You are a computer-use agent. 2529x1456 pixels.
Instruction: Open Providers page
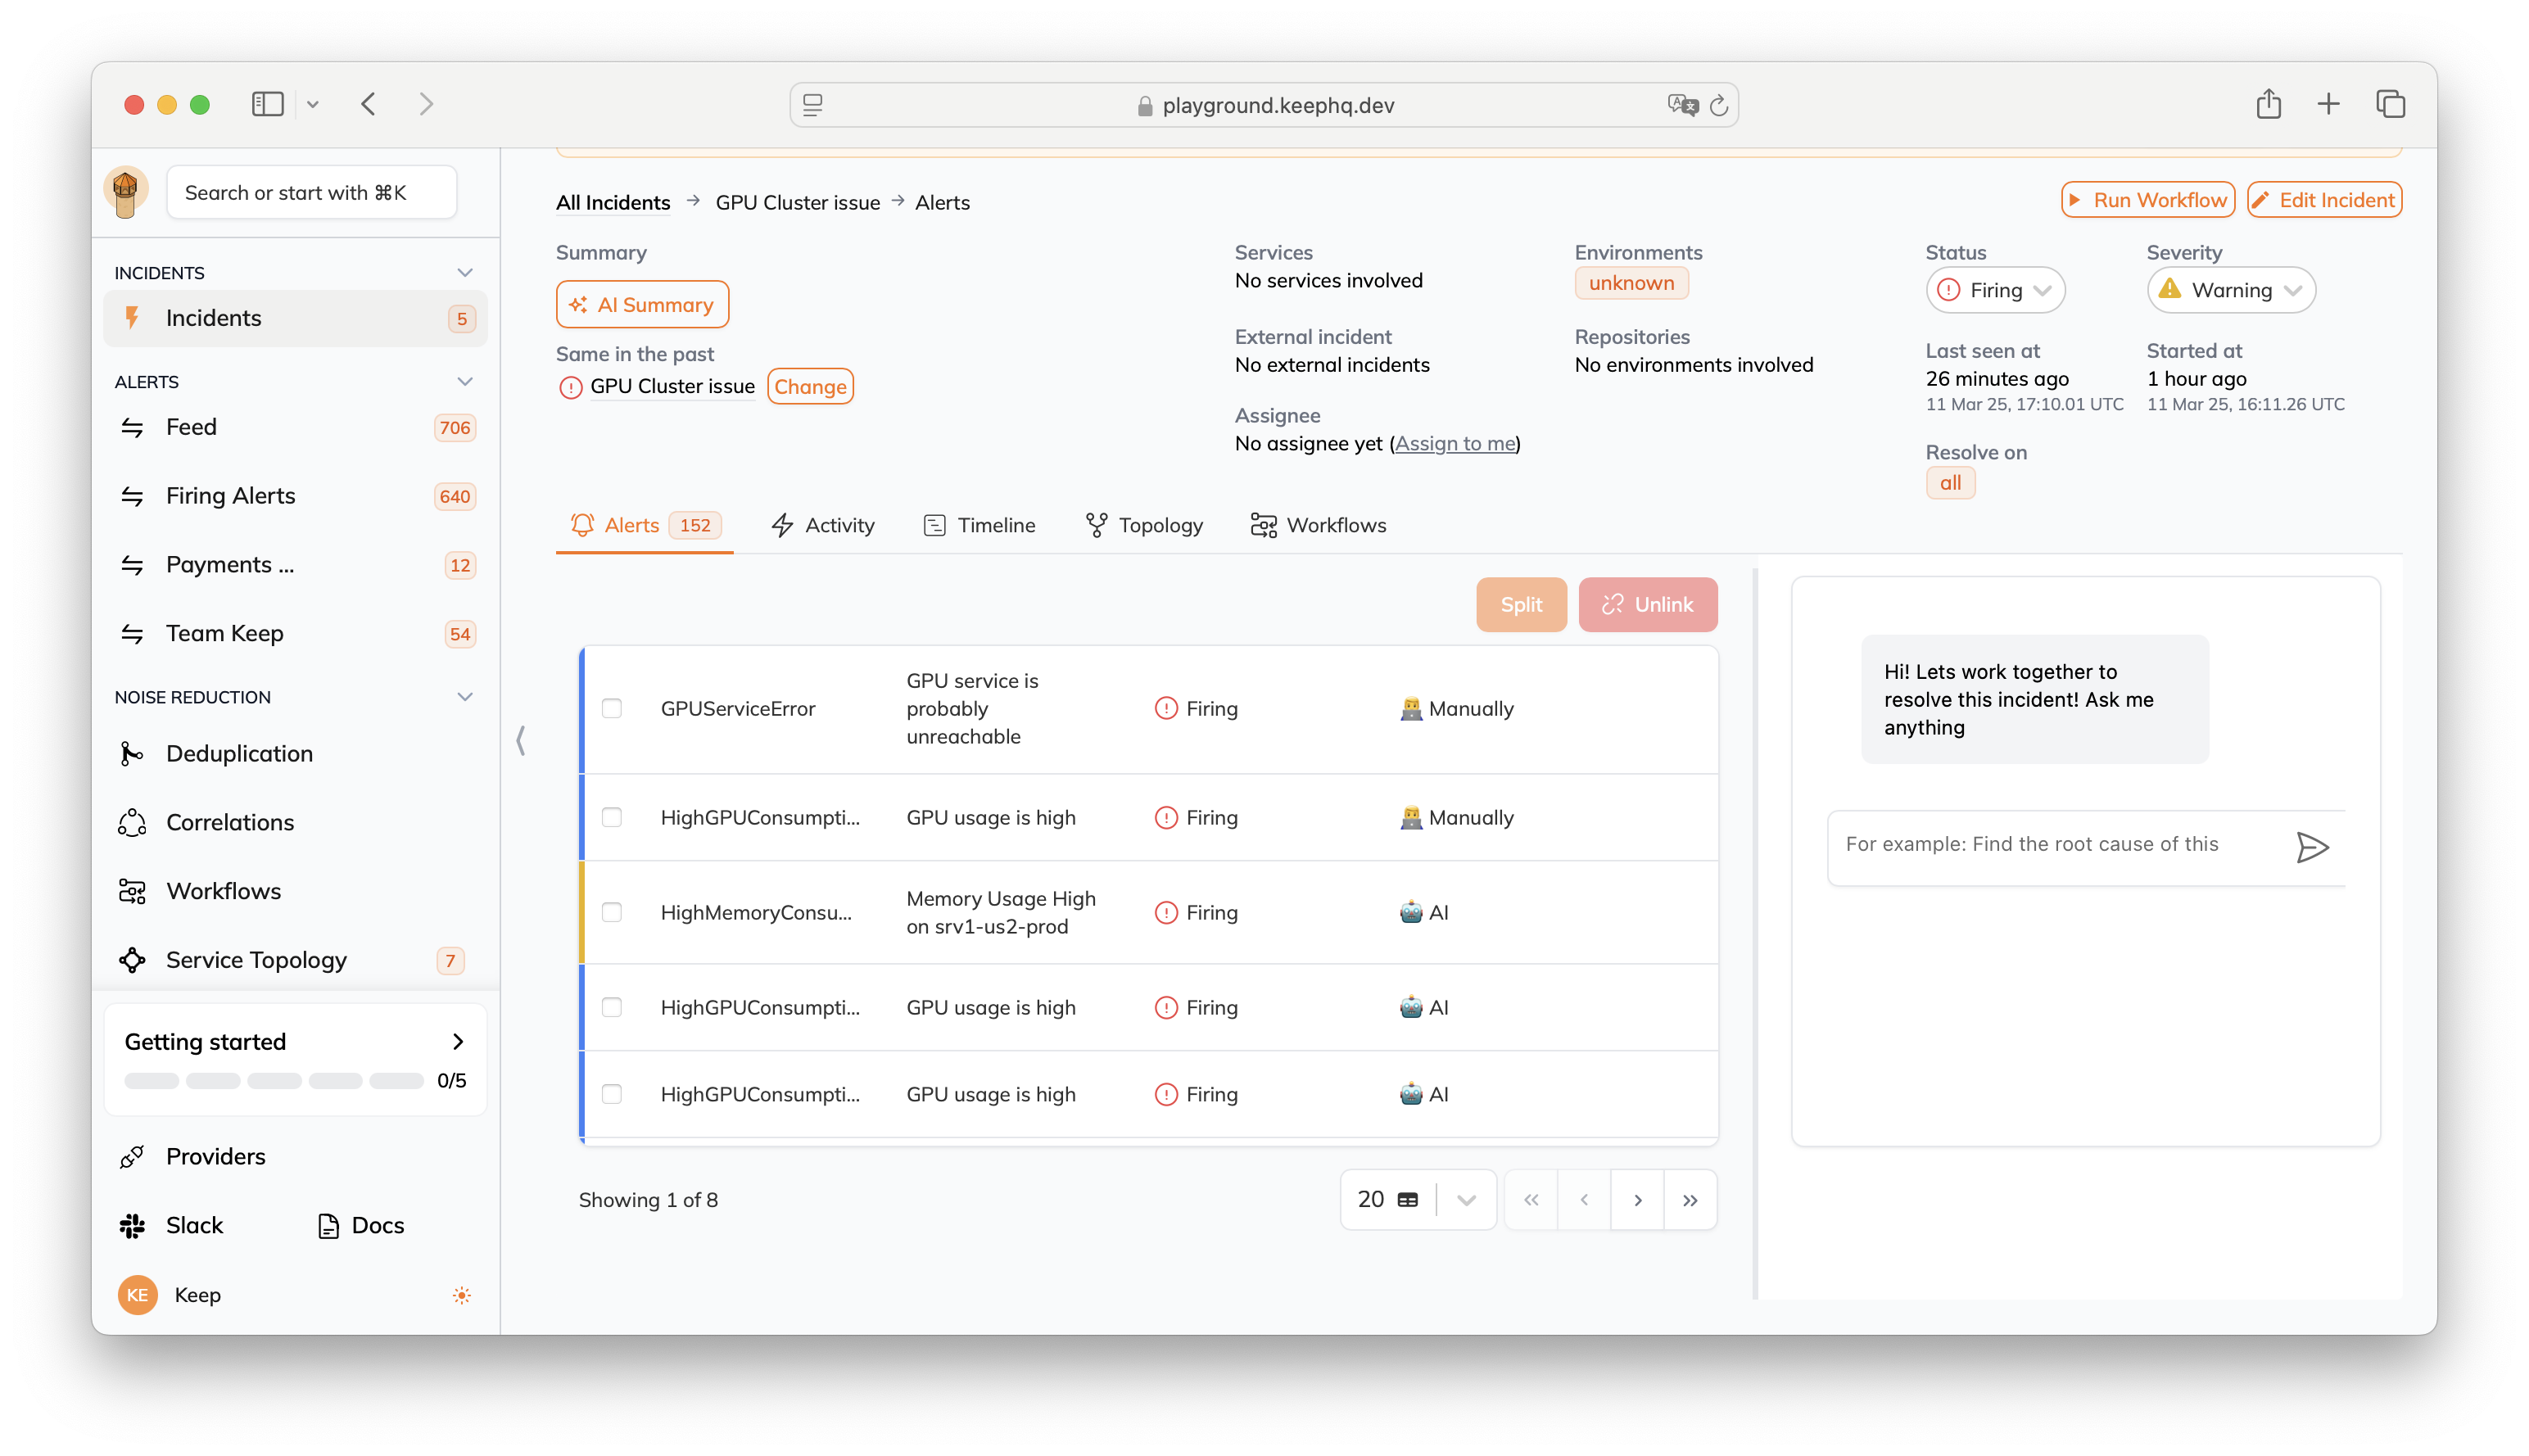point(295,1157)
